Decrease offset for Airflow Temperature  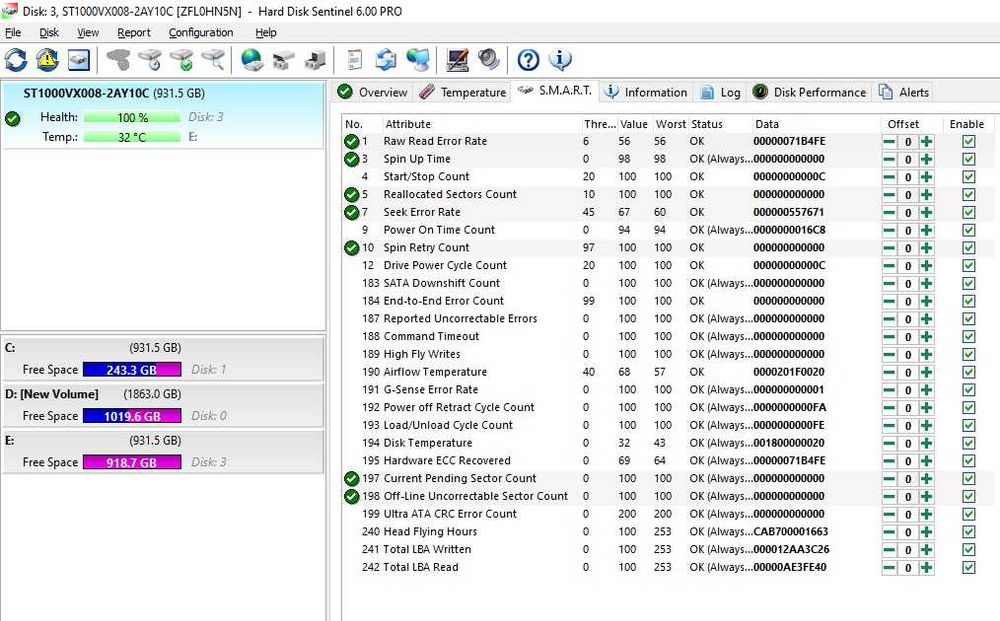tap(889, 372)
